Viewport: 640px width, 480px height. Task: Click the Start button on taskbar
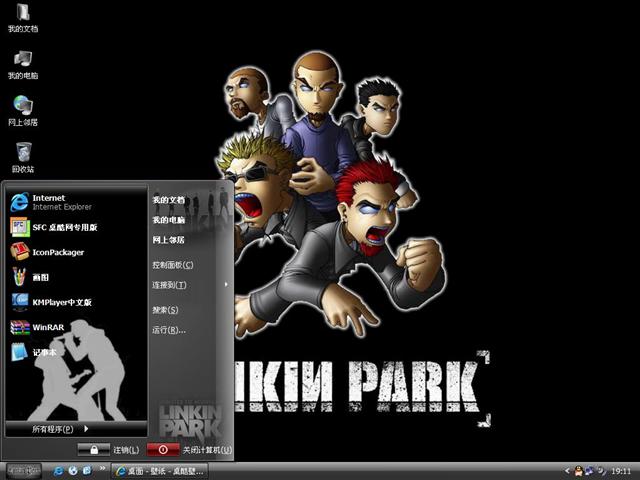pyautogui.click(x=24, y=471)
